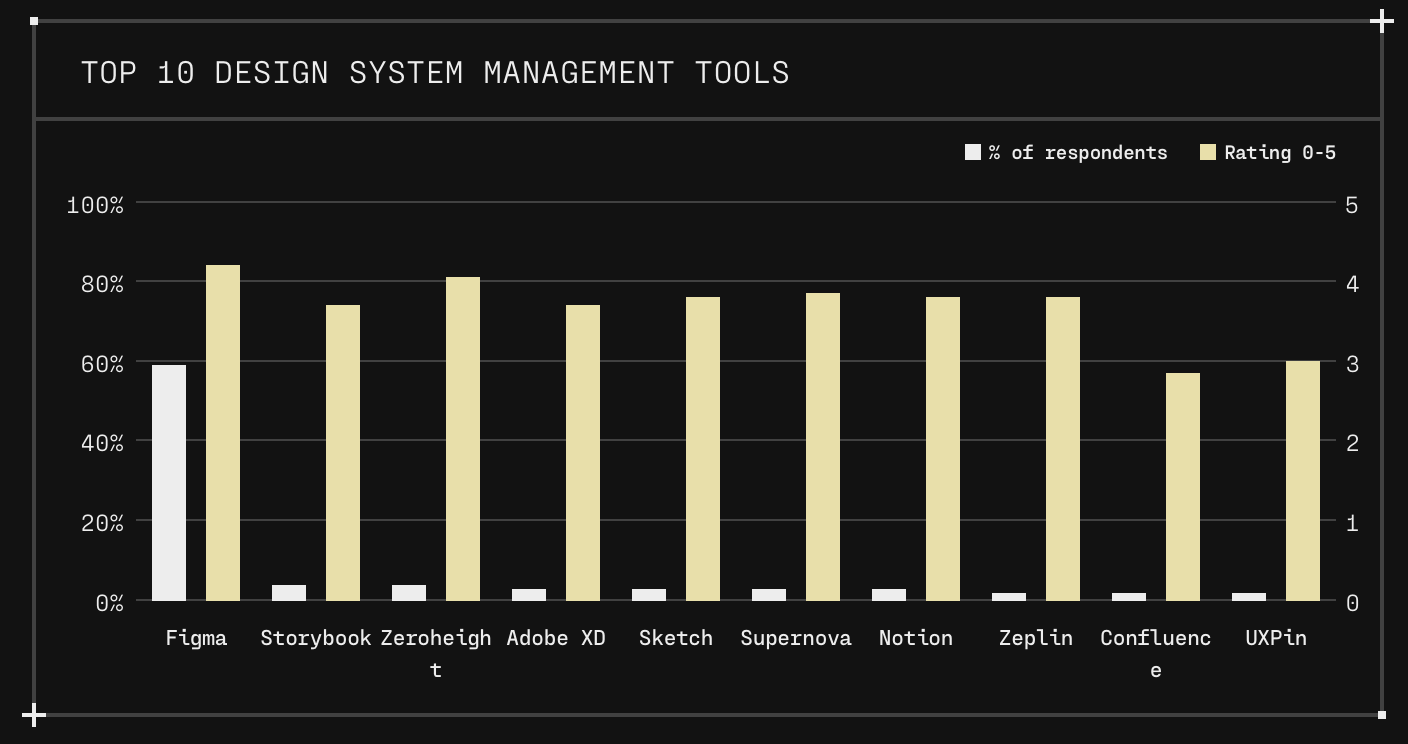Select Notion's yellow rating bar
The height and width of the screenshot is (744, 1408).
[943, 449]
